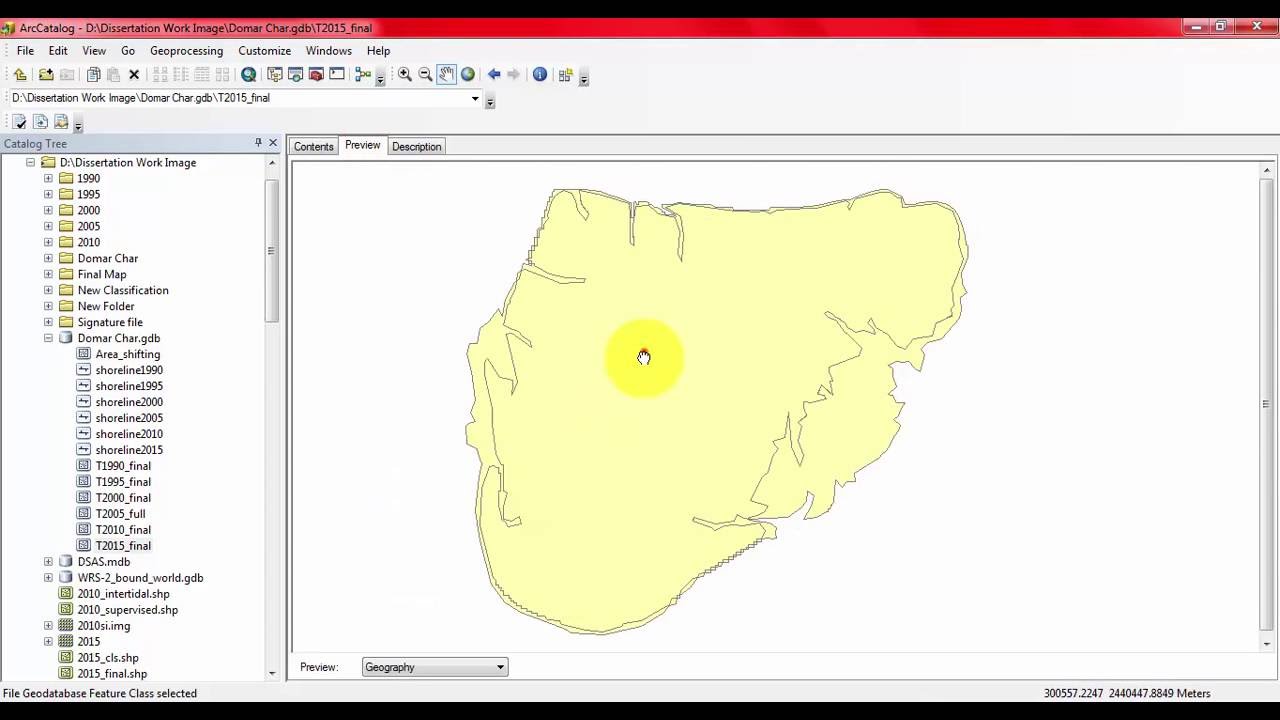Screen dimensions: 1280x720
Task: Switch to List view icon
Action: [181, 74]
